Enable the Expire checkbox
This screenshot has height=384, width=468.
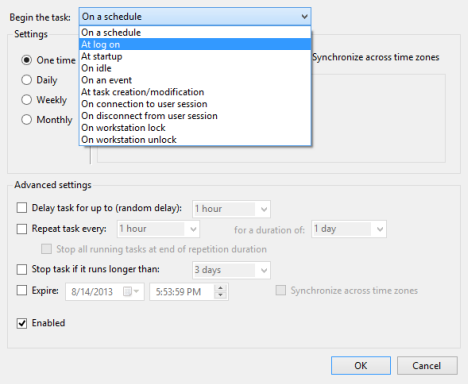[x=22, y=290]
